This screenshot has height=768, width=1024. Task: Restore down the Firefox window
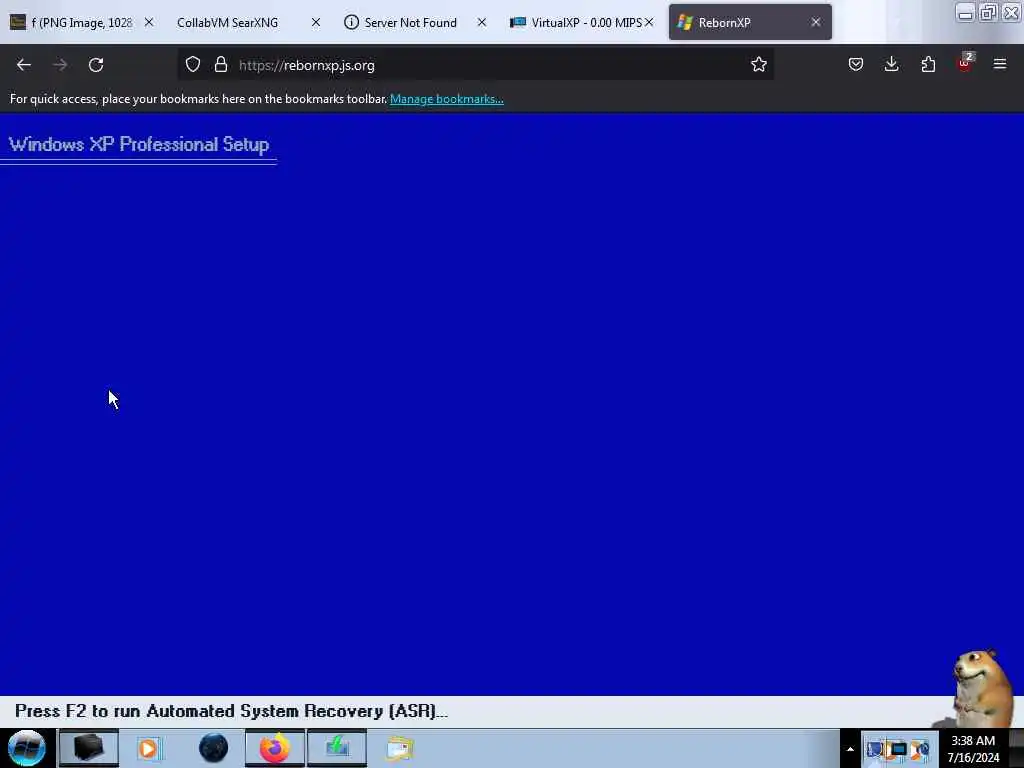point(988,13)
